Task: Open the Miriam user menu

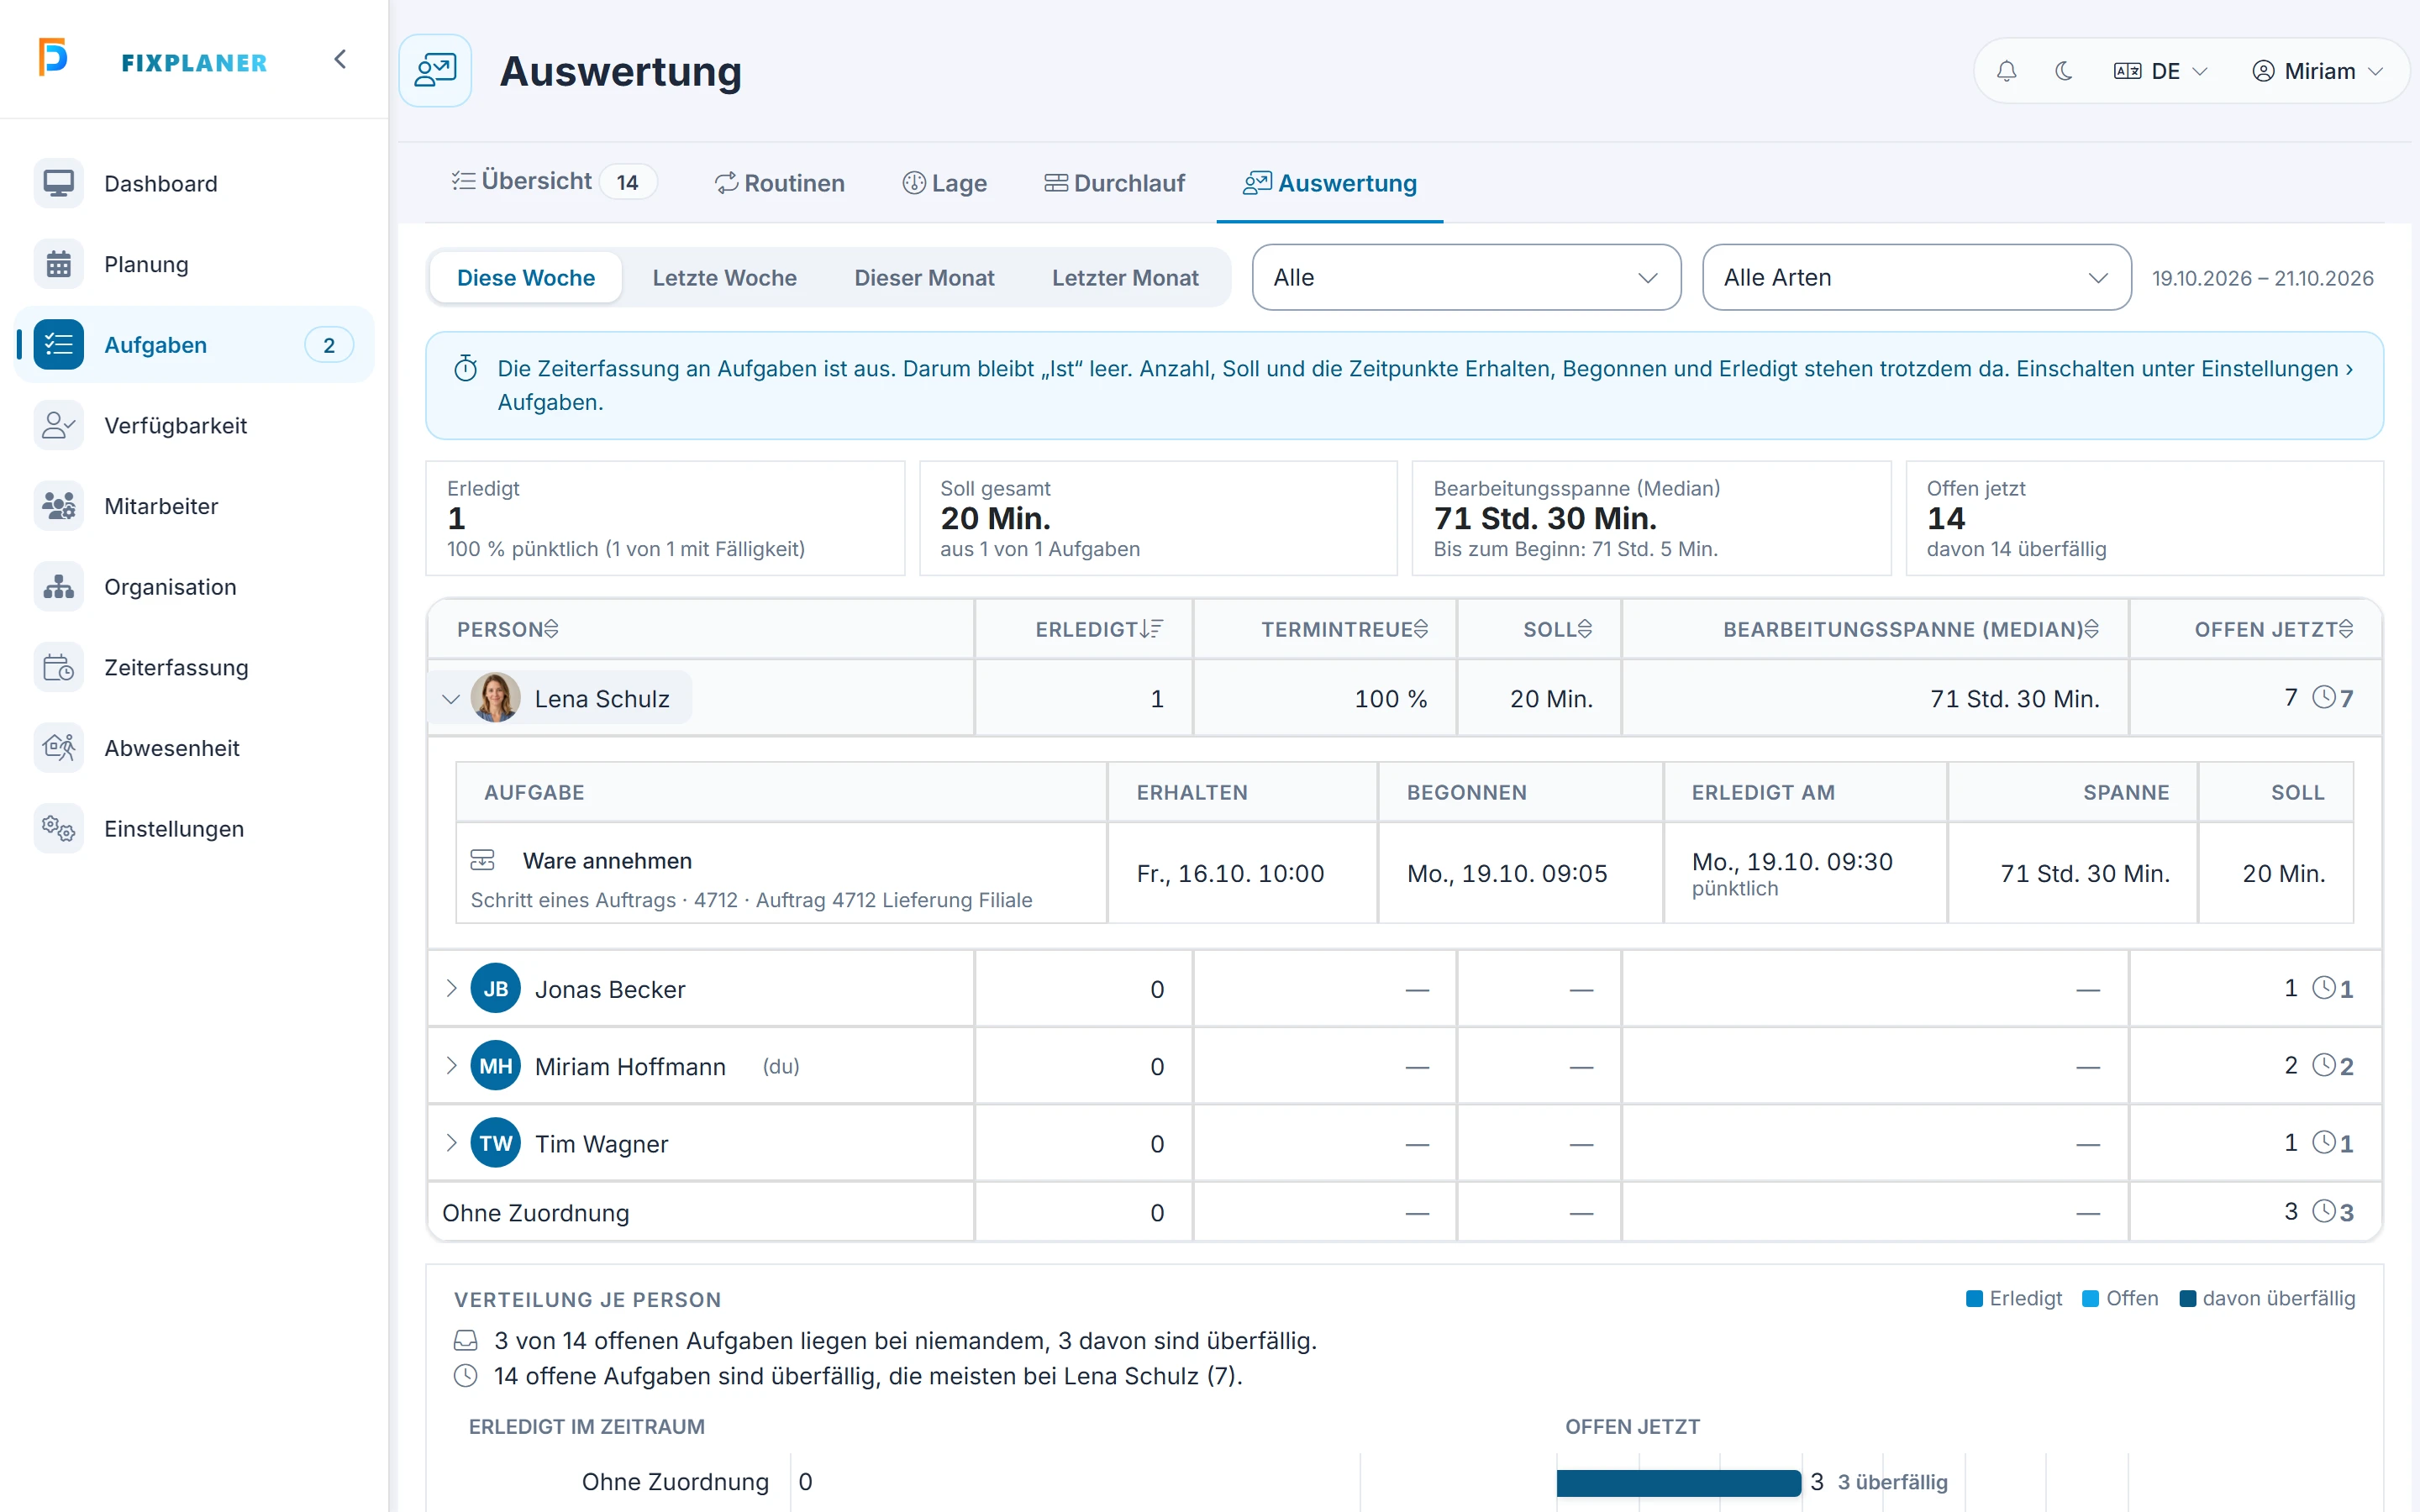Action: pyautogui.click(x=2318, y=71)
